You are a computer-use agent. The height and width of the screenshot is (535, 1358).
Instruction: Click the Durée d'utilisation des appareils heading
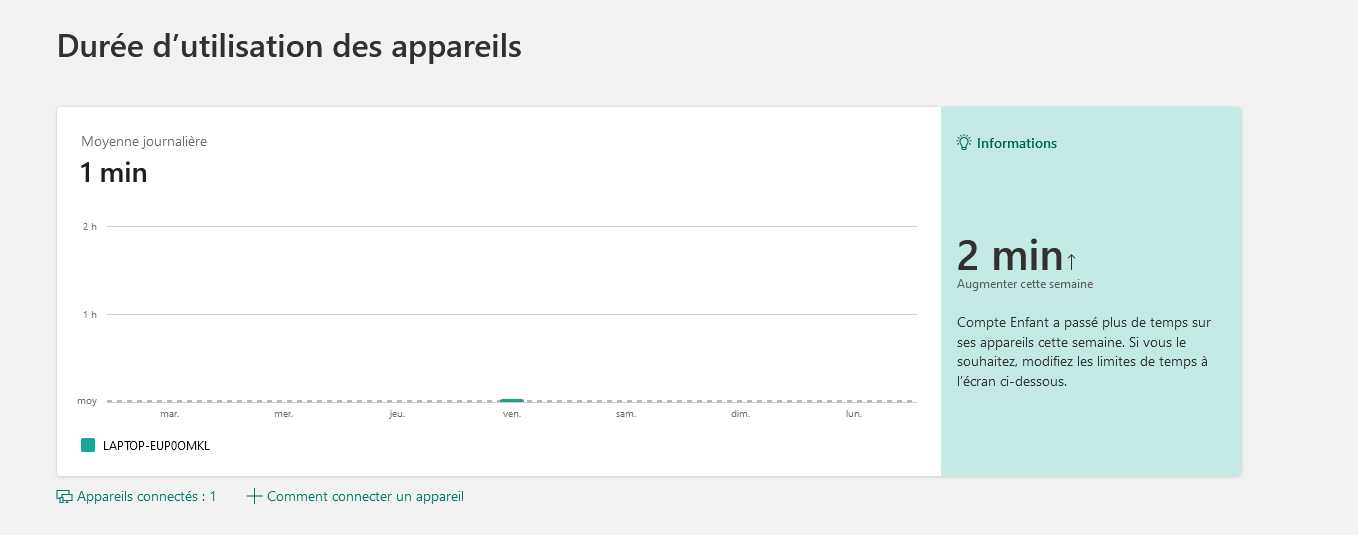[x=290, y=46]
